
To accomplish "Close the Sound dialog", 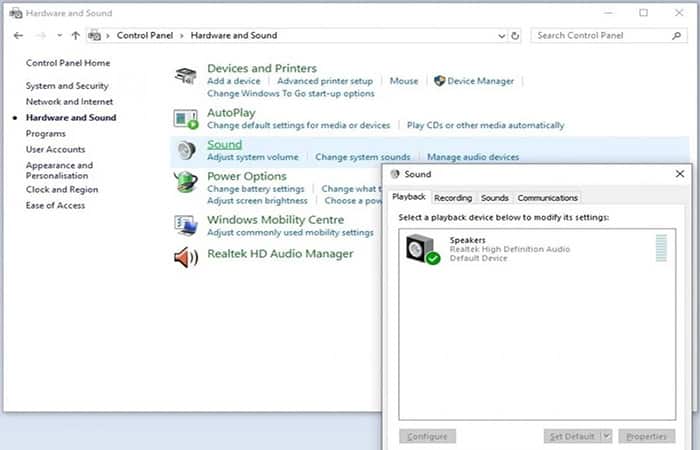I will click(680, 174).
